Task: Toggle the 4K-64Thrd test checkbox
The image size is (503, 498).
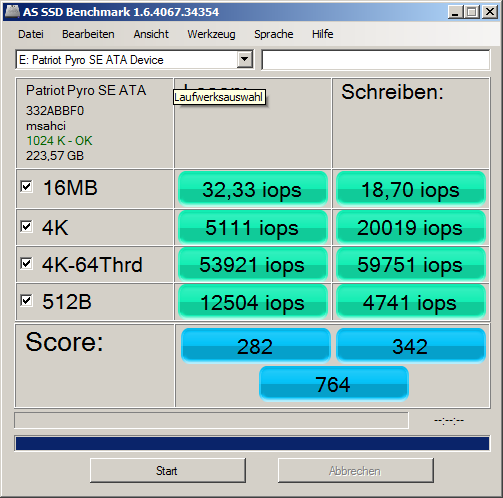Action: [x=26, y=264]
